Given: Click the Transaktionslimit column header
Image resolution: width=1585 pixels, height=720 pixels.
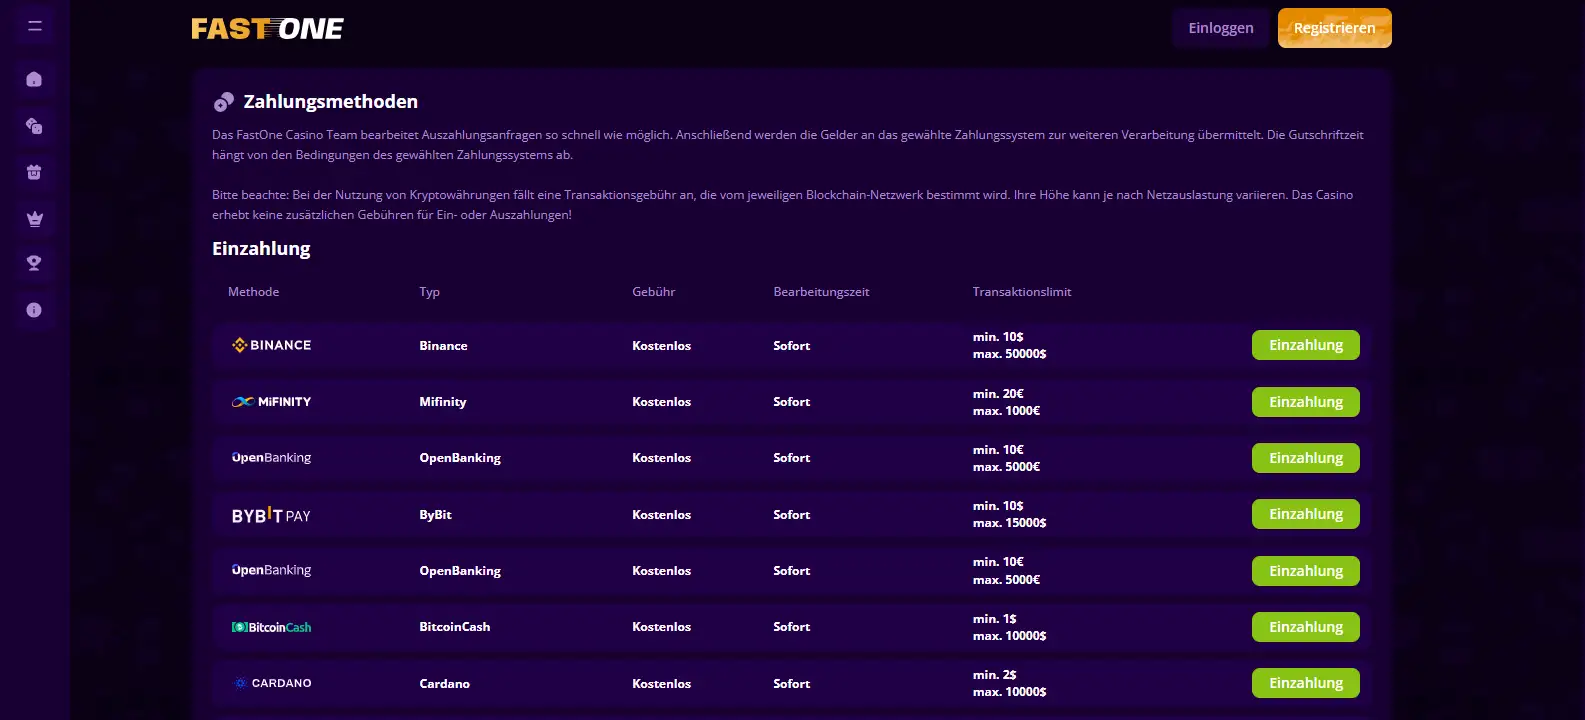Looking at the screenshot, I should point(1022,292).
